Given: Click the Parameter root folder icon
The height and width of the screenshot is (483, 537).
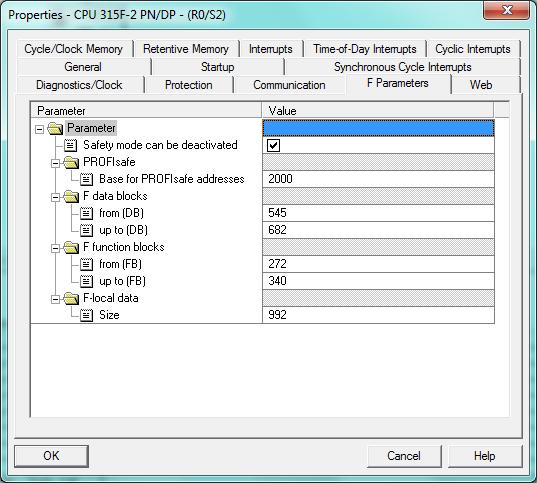Looking at the screenshot, I should 55,128.
